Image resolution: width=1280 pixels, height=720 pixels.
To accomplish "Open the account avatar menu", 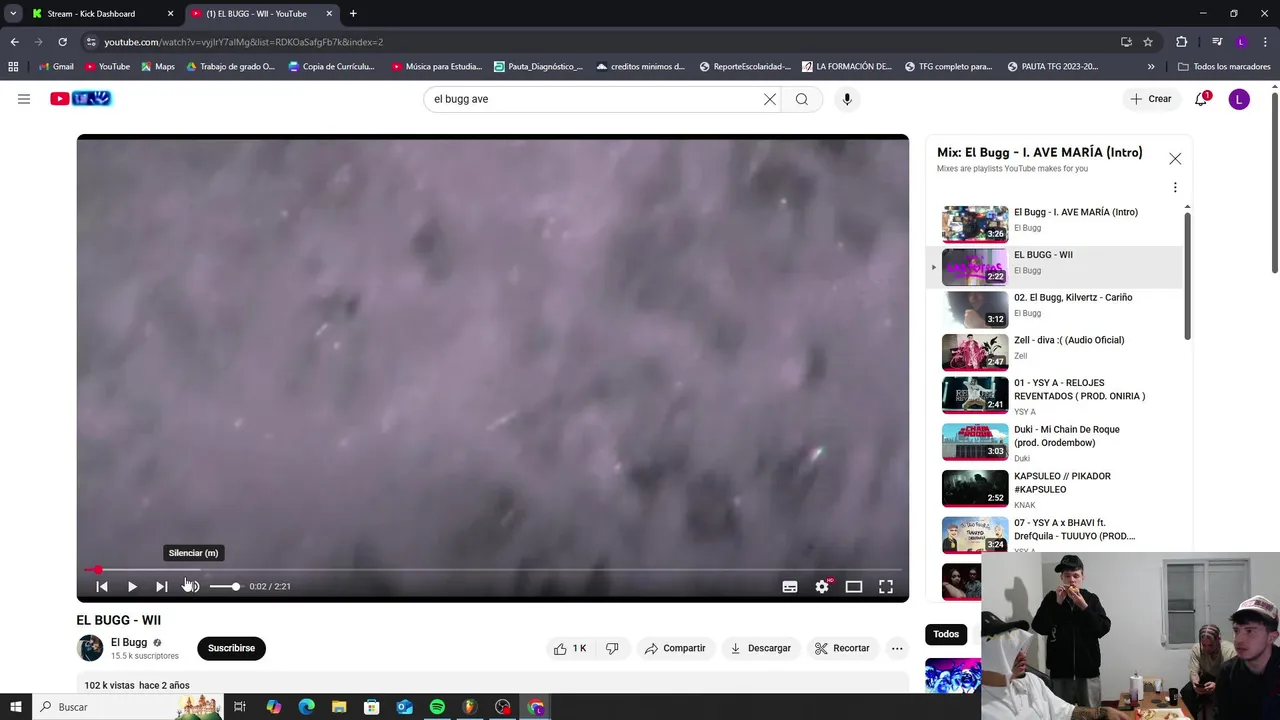I will pyautogui.click(x=1239, y=99).
